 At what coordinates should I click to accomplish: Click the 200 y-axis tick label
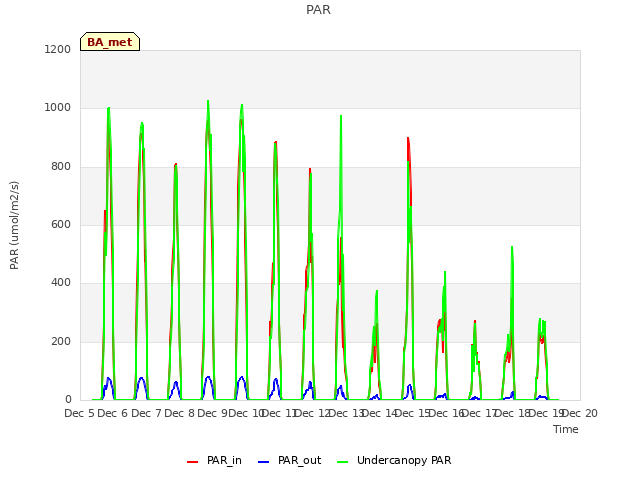point(61,342)
